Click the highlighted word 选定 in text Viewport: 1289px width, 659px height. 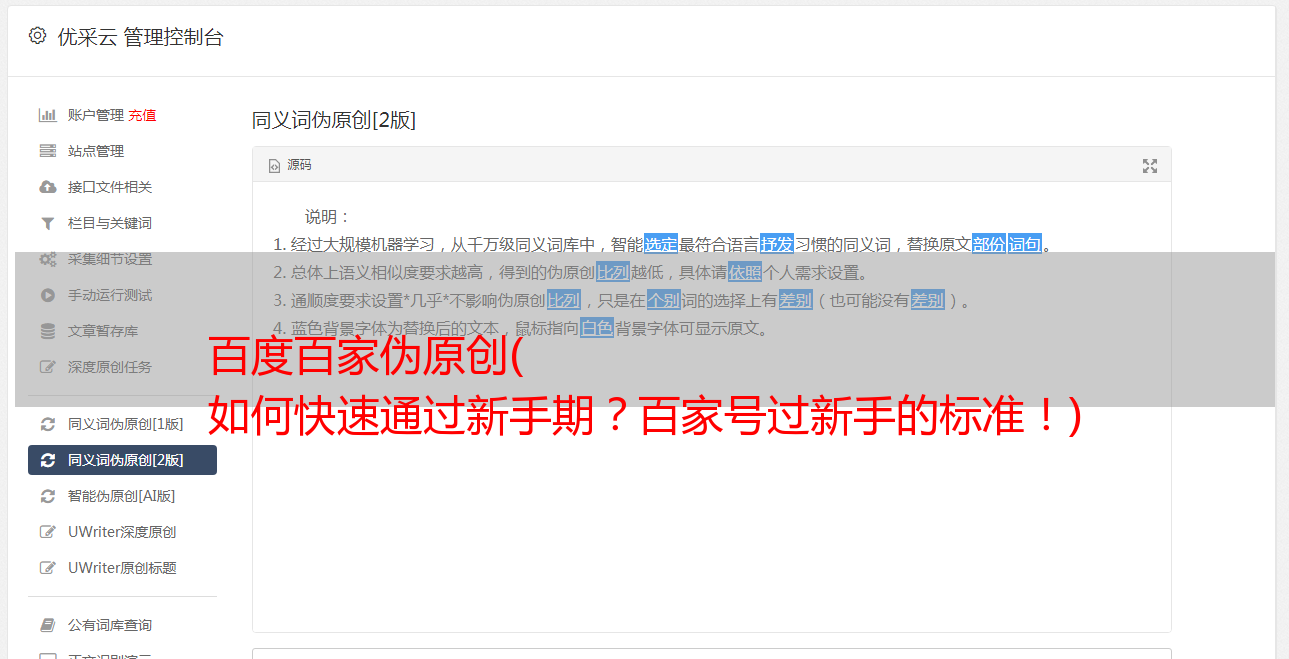click(x=661, y=244)
